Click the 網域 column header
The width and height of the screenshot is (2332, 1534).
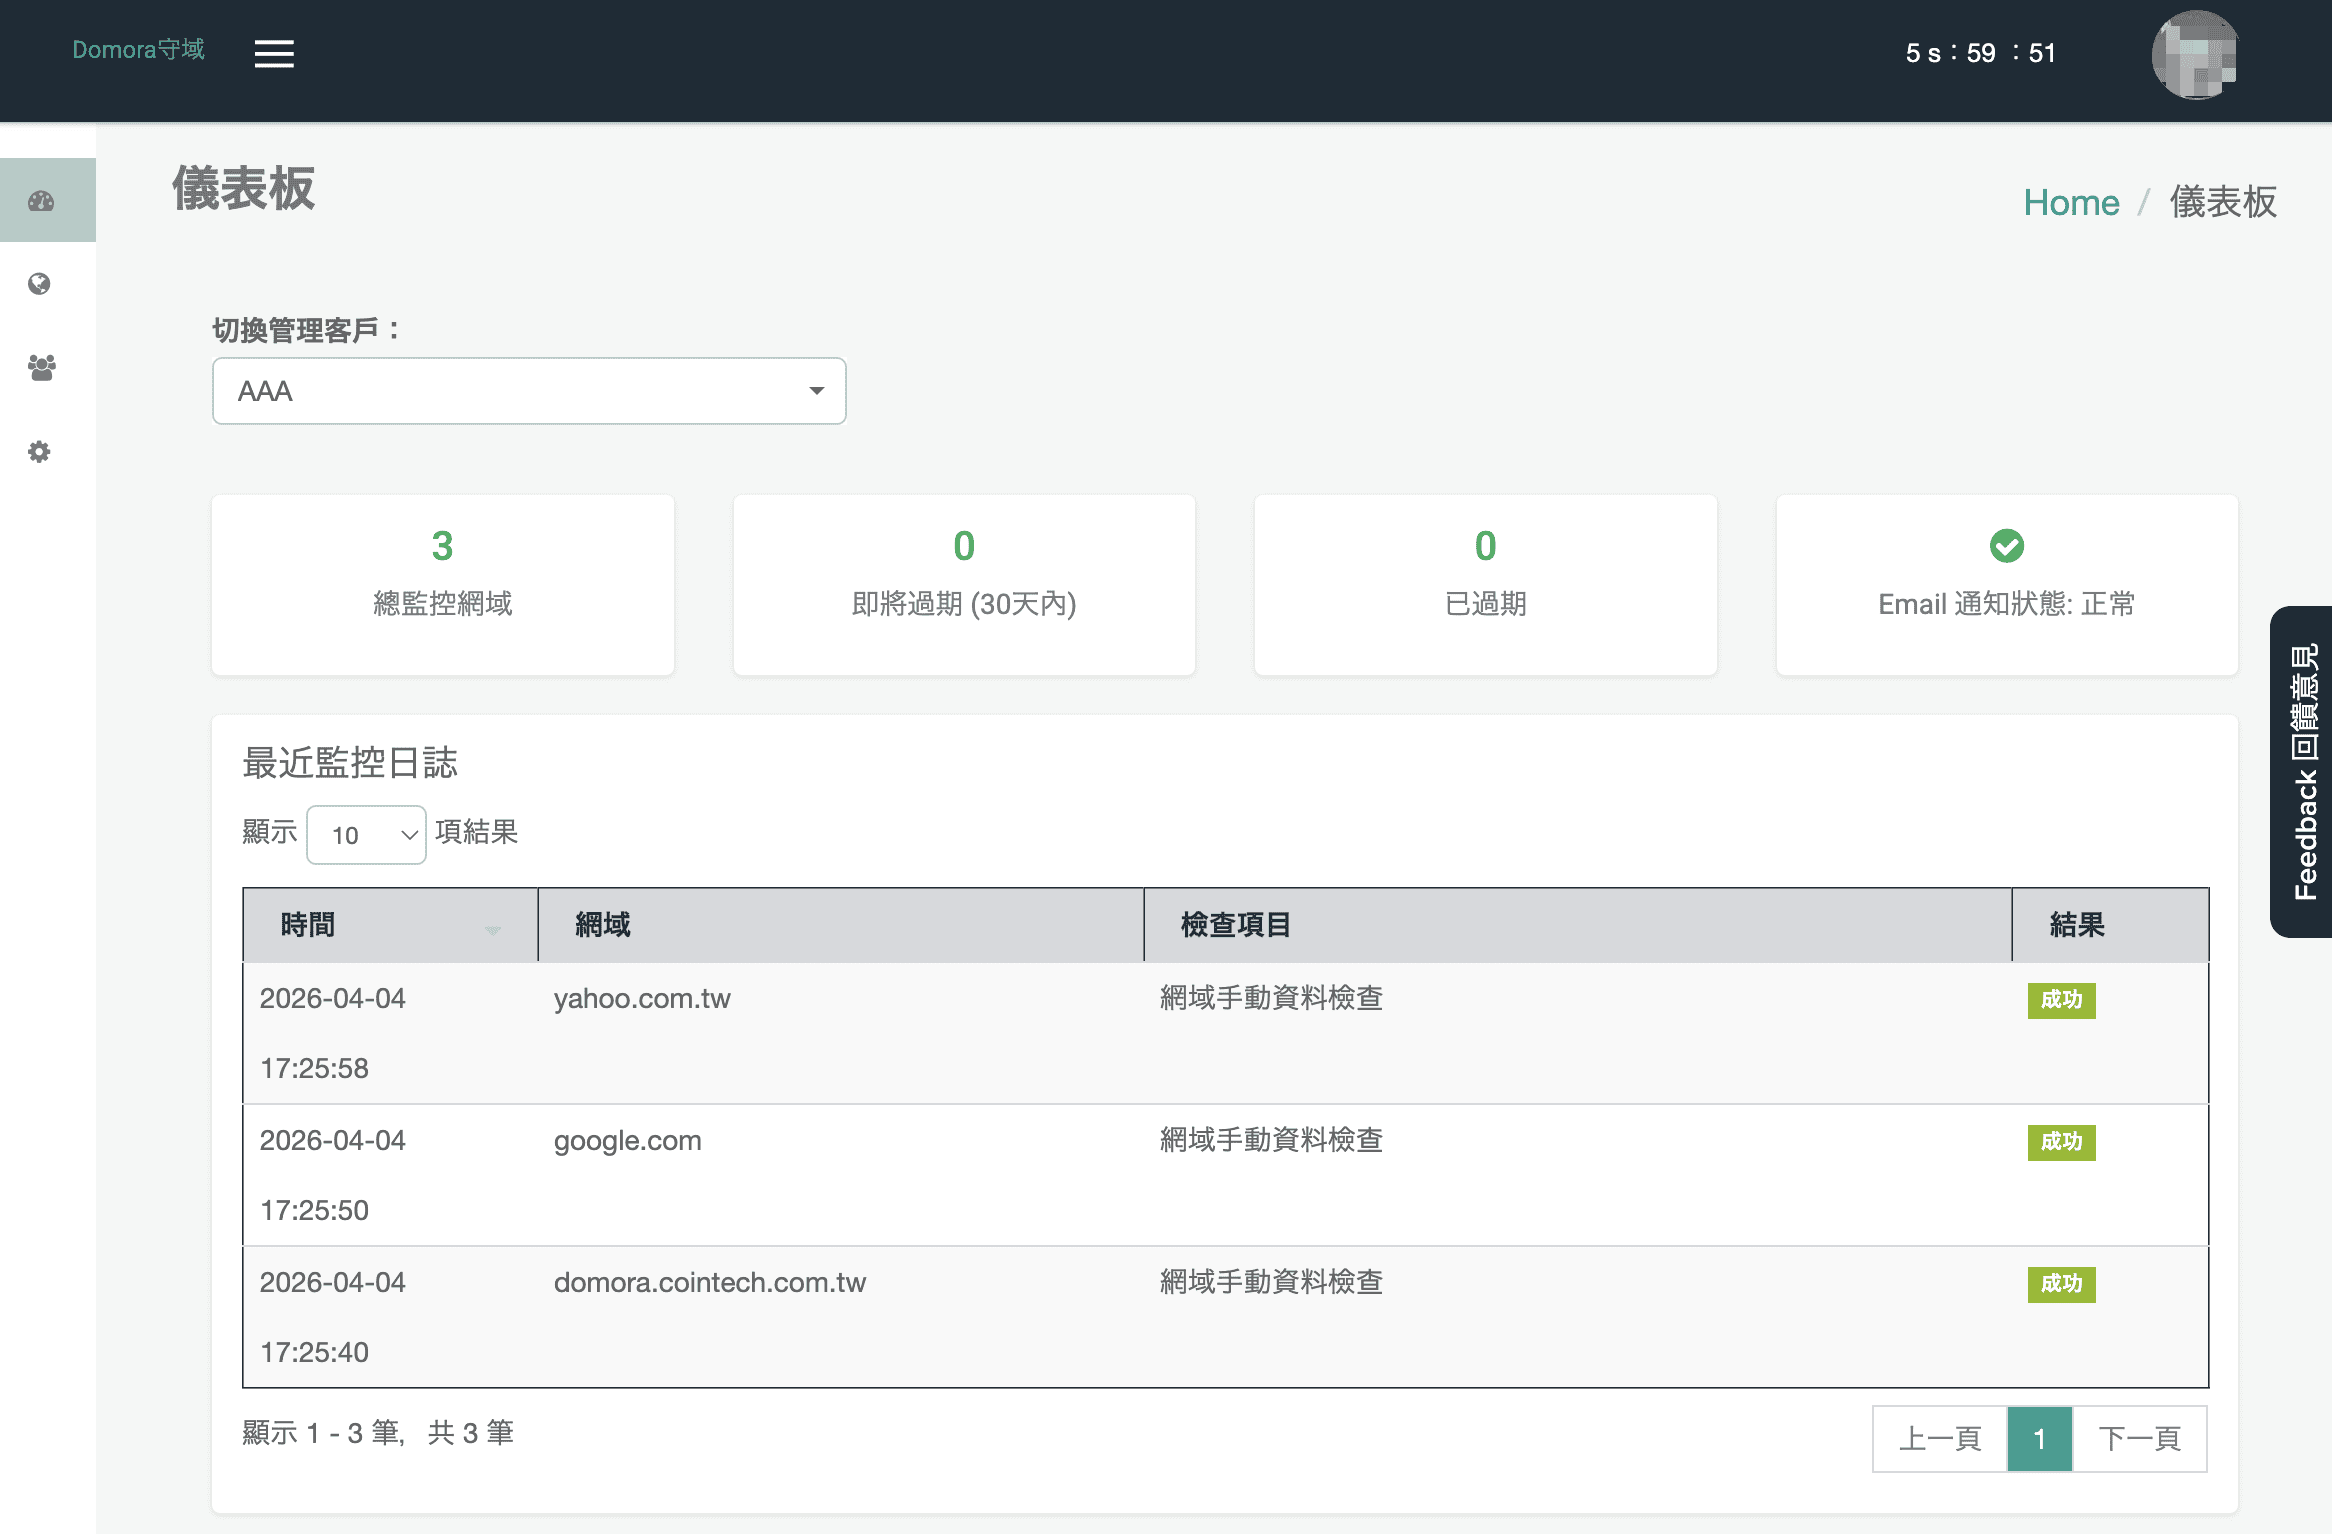(x=603, y=925)
